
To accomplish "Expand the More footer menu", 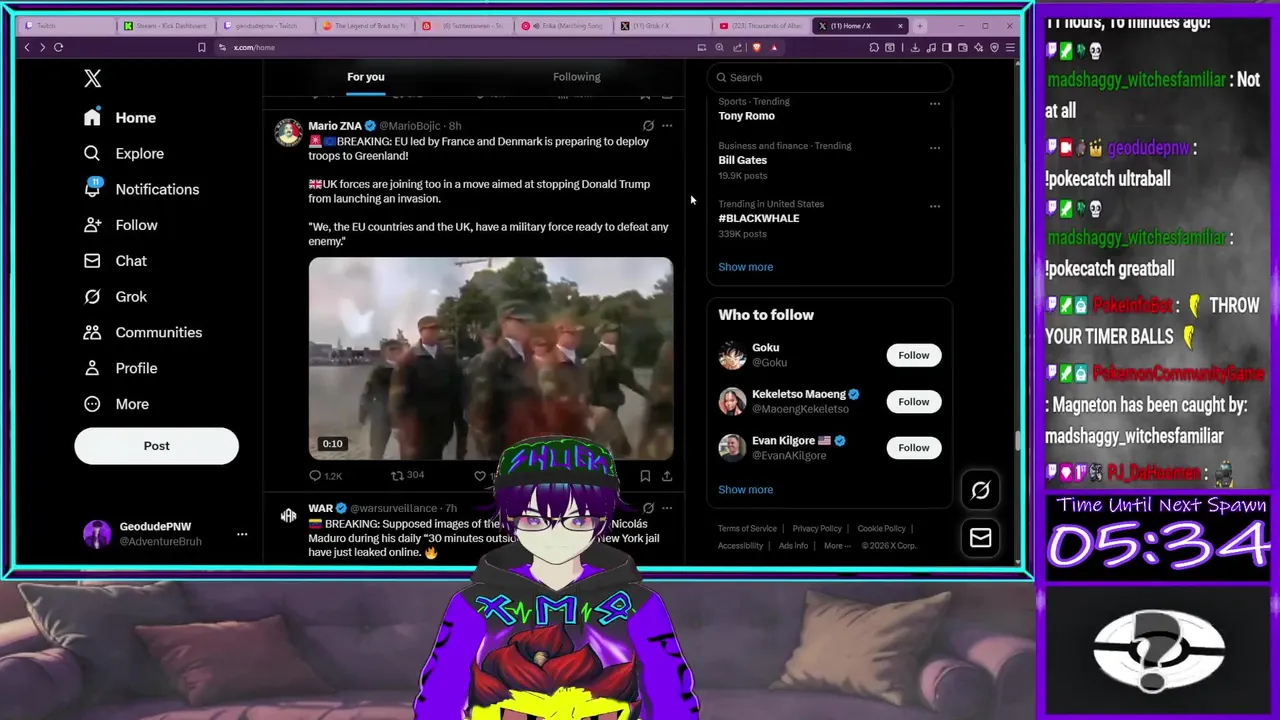I will coord(836,546).
